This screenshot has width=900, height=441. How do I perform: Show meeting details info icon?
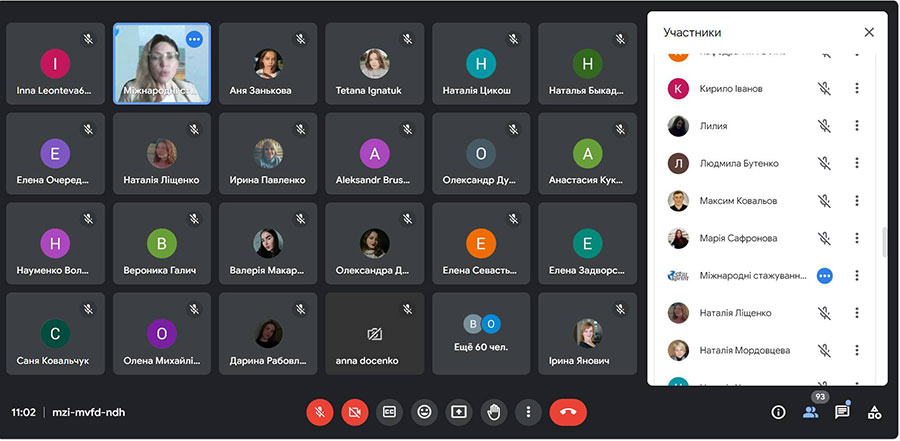[778, 412]
